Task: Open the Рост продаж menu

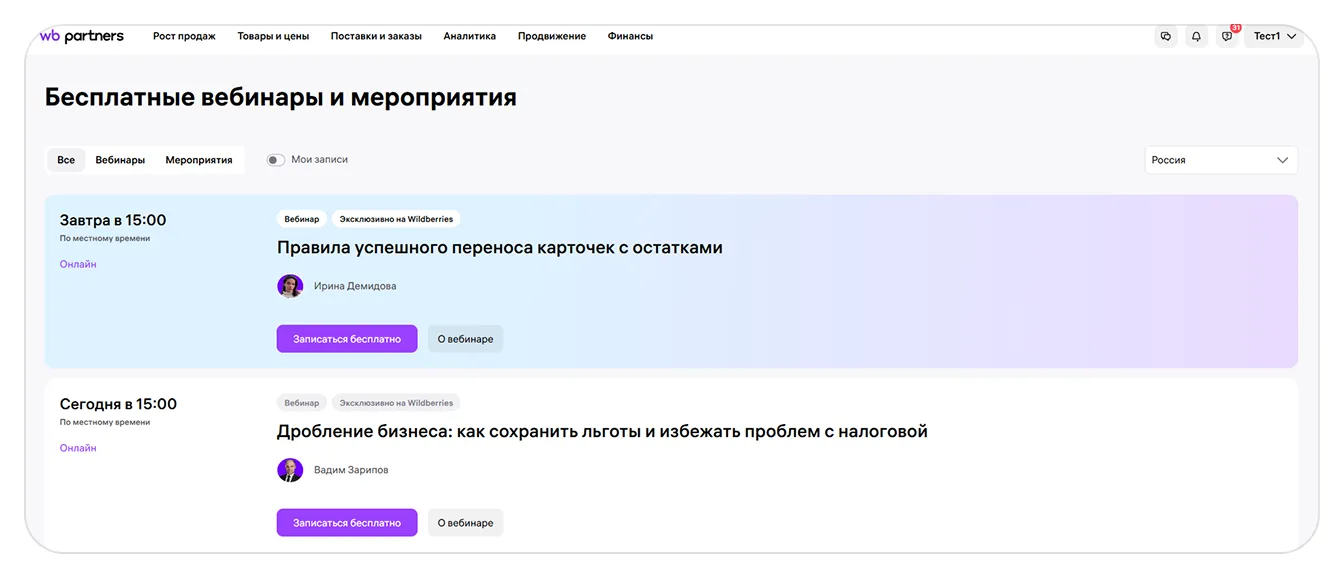Action: 184,37
